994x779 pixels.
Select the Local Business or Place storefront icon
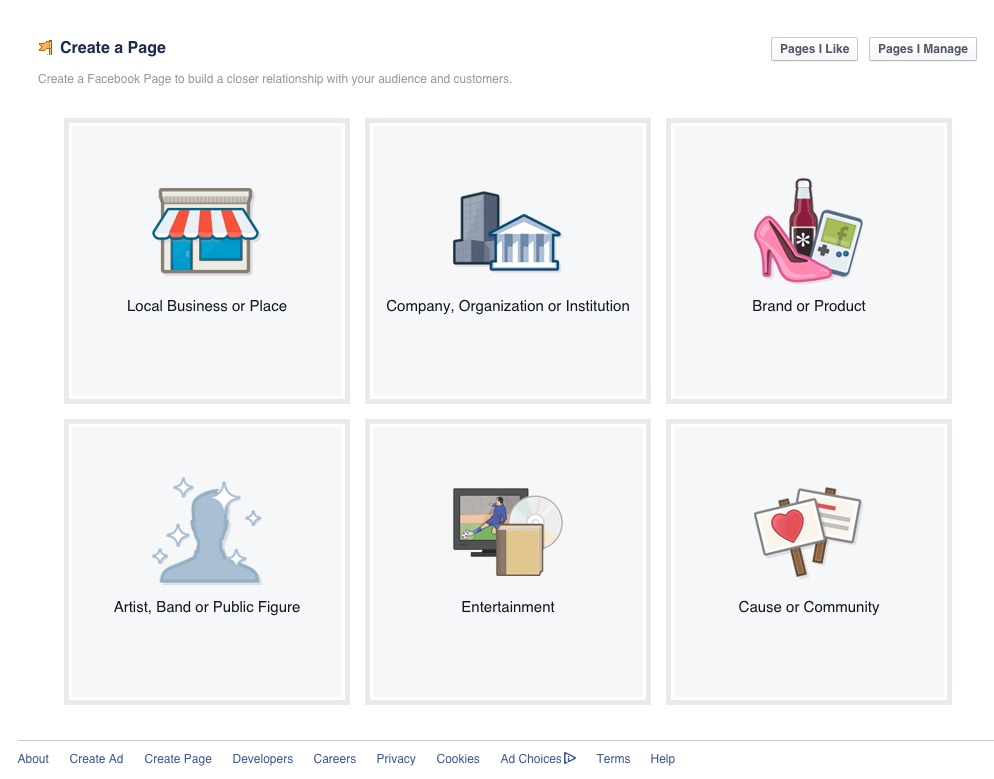point(206,231)
